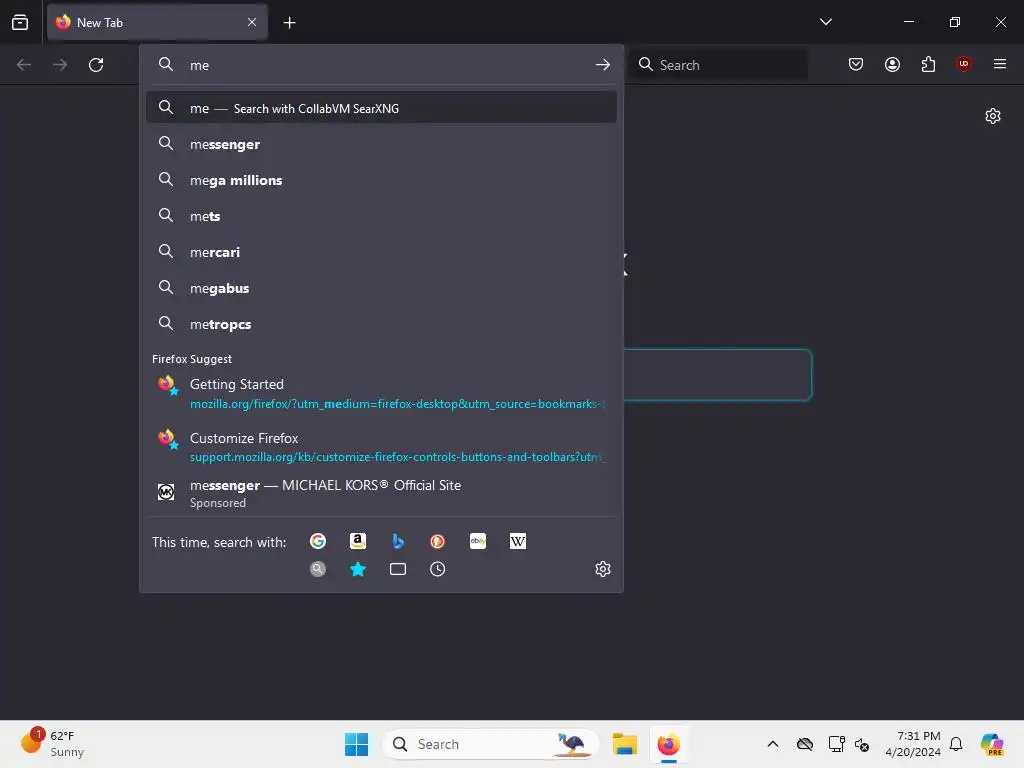
Task: Search this time with eBay
Action: tap(478, 541)
